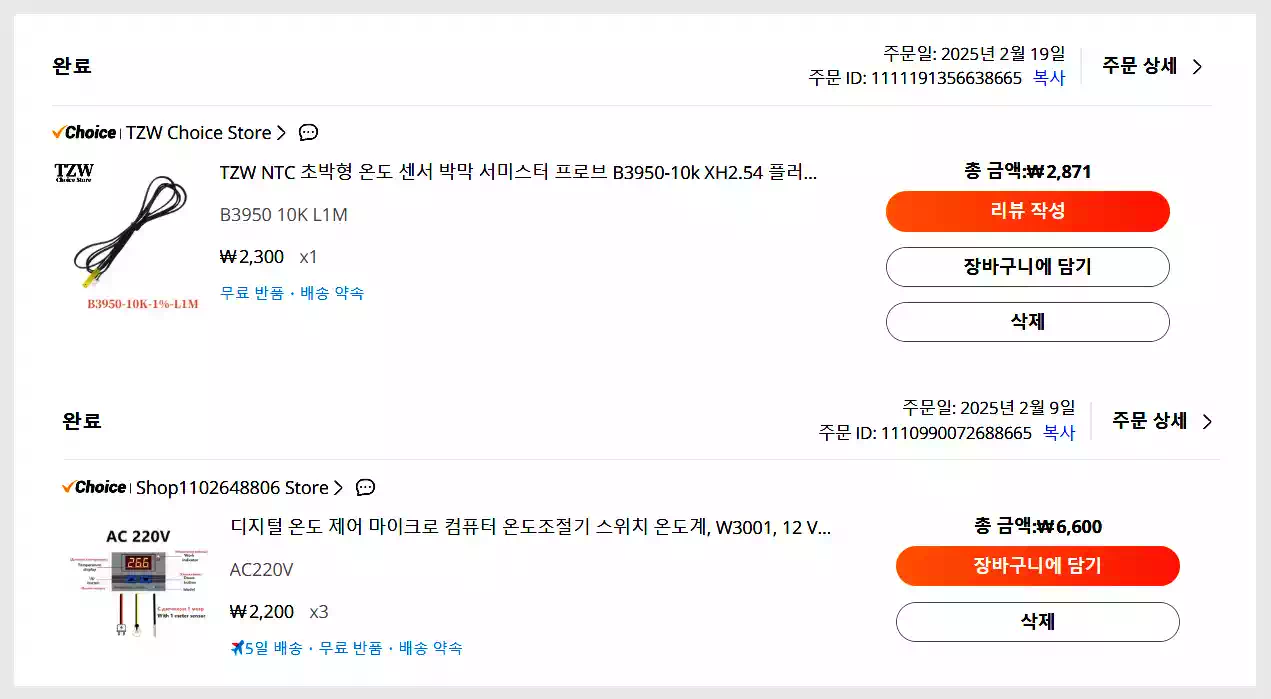This screenshot has height=699, width=1271.
Task: Click 장바구니에 담기 for the TZW sensor
Action: pyautogui.click(x=1027, y=267)
